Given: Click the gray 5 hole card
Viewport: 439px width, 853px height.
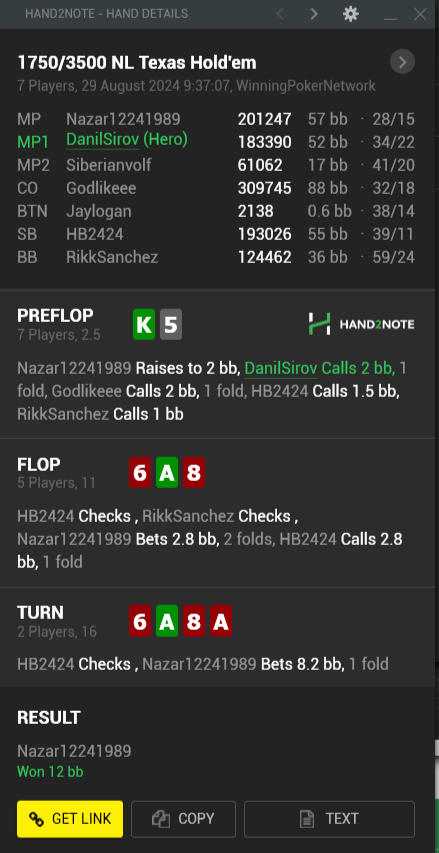Looking at the screenshot, I should pos(171,325).
